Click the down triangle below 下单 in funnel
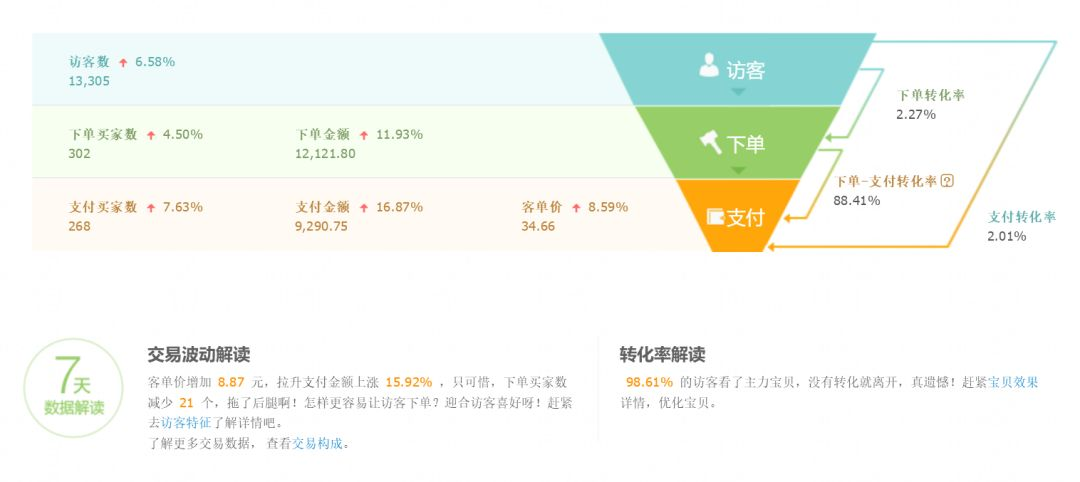 [x=738, y=170]
